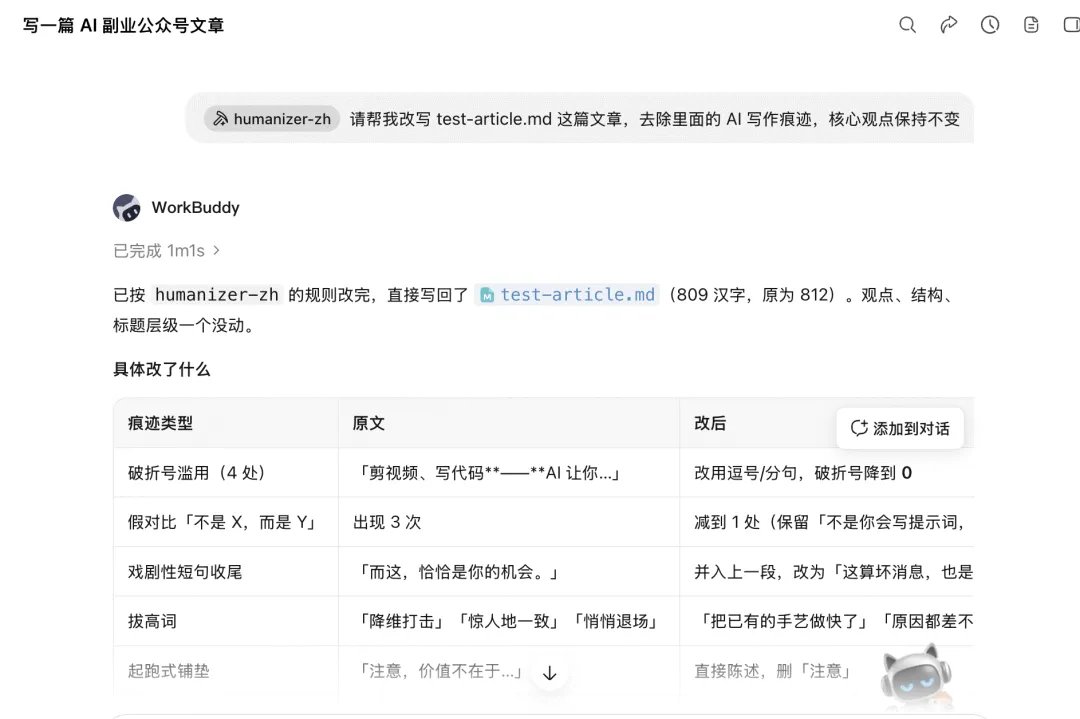Click the '改用逗号/分句，破折号降到 0' cell
Viewport: 1080px width, 719px height.
coord(827,472)
